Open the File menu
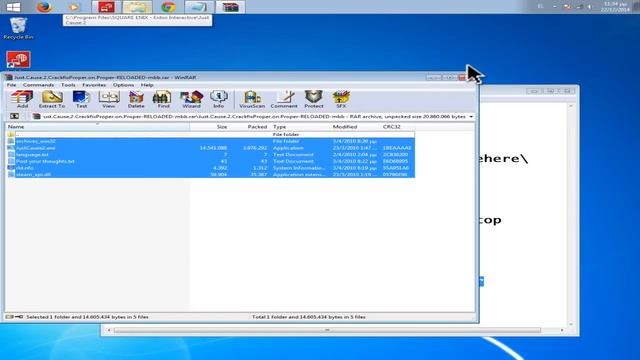The height and width of the screenshot is (360, 640). pyautogui.click(x=11, y=85)
